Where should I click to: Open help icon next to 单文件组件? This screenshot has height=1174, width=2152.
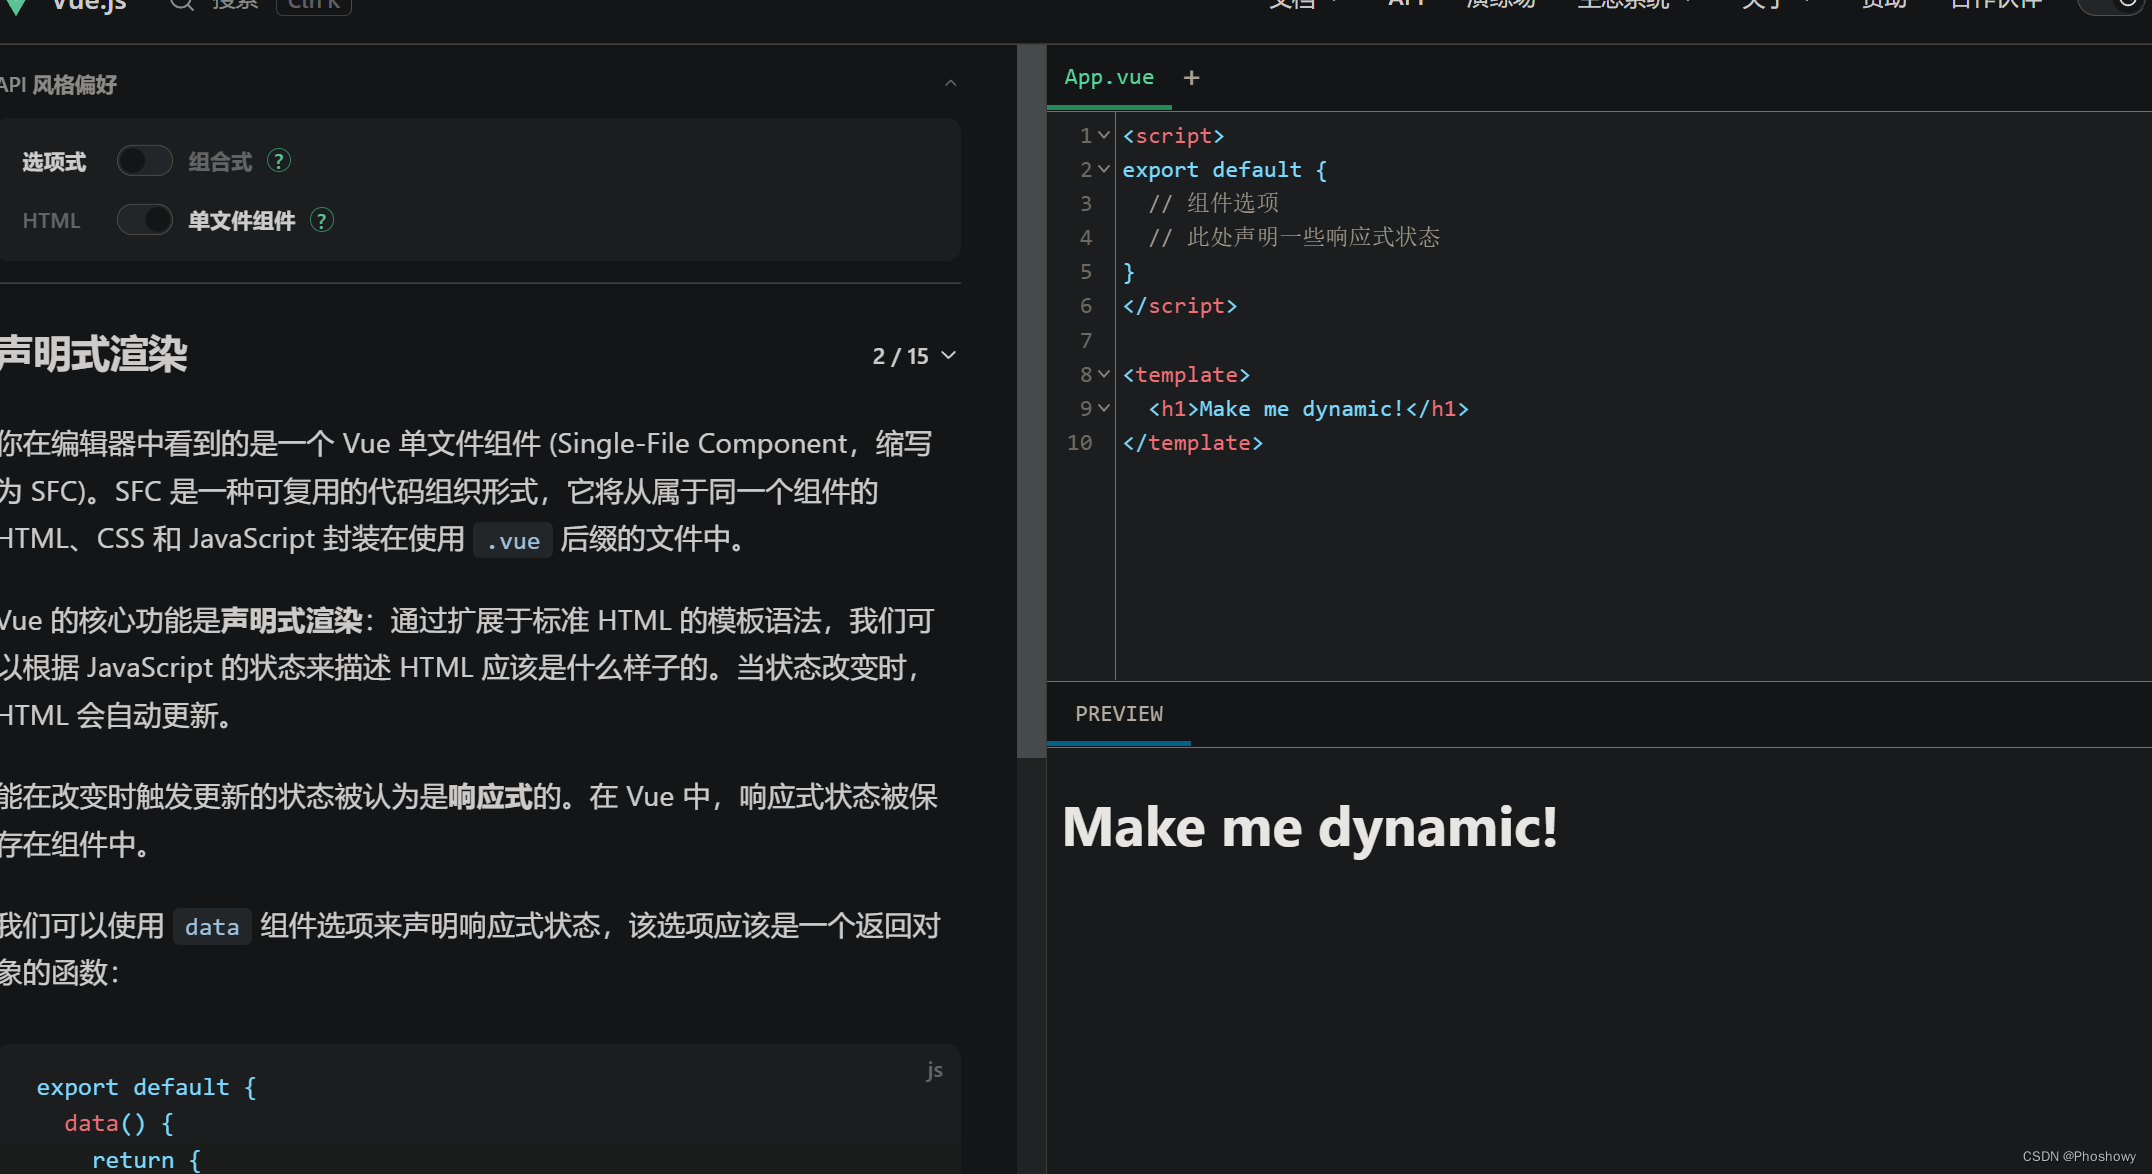(321, 220)
